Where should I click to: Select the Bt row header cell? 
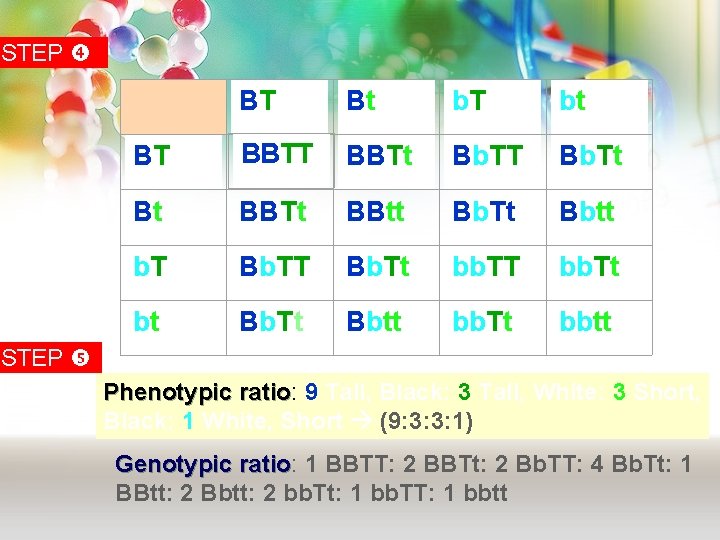174,217
